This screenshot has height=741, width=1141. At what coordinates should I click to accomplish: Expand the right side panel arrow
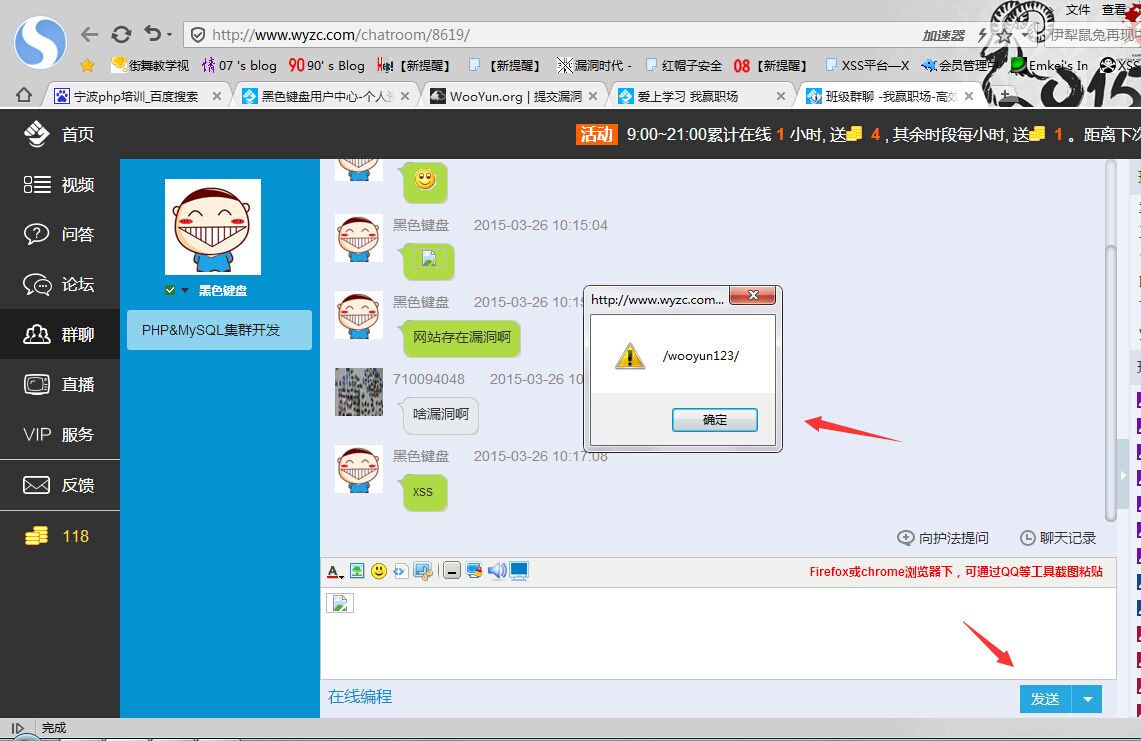[x=1124, y=475]
